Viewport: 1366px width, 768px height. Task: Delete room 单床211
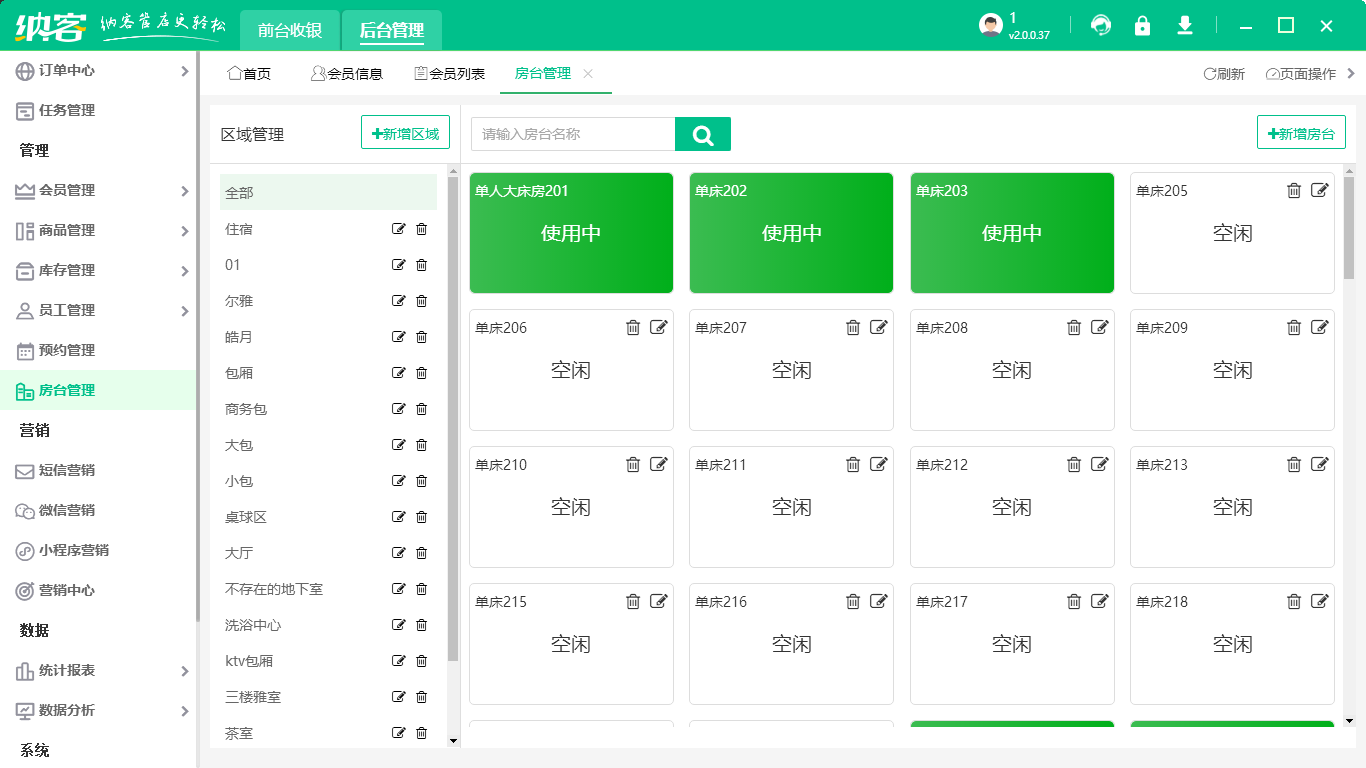point(853,464)
